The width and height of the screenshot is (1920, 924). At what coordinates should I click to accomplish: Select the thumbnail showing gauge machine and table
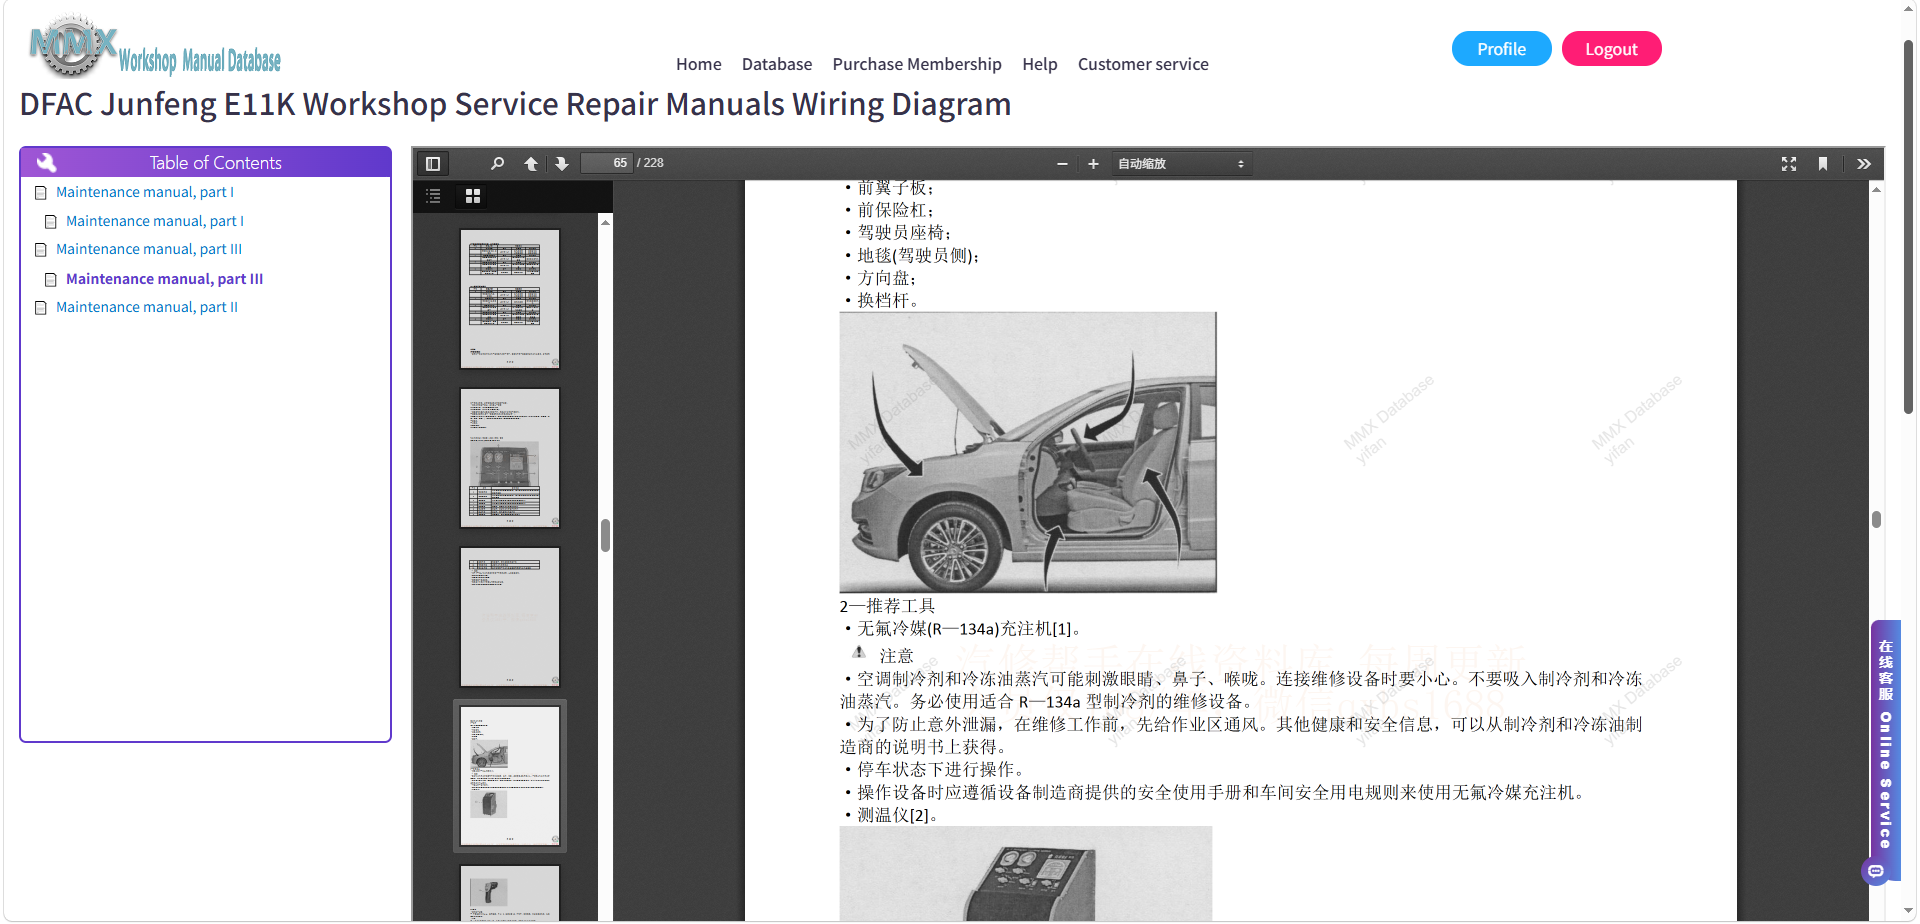point(510,458)
